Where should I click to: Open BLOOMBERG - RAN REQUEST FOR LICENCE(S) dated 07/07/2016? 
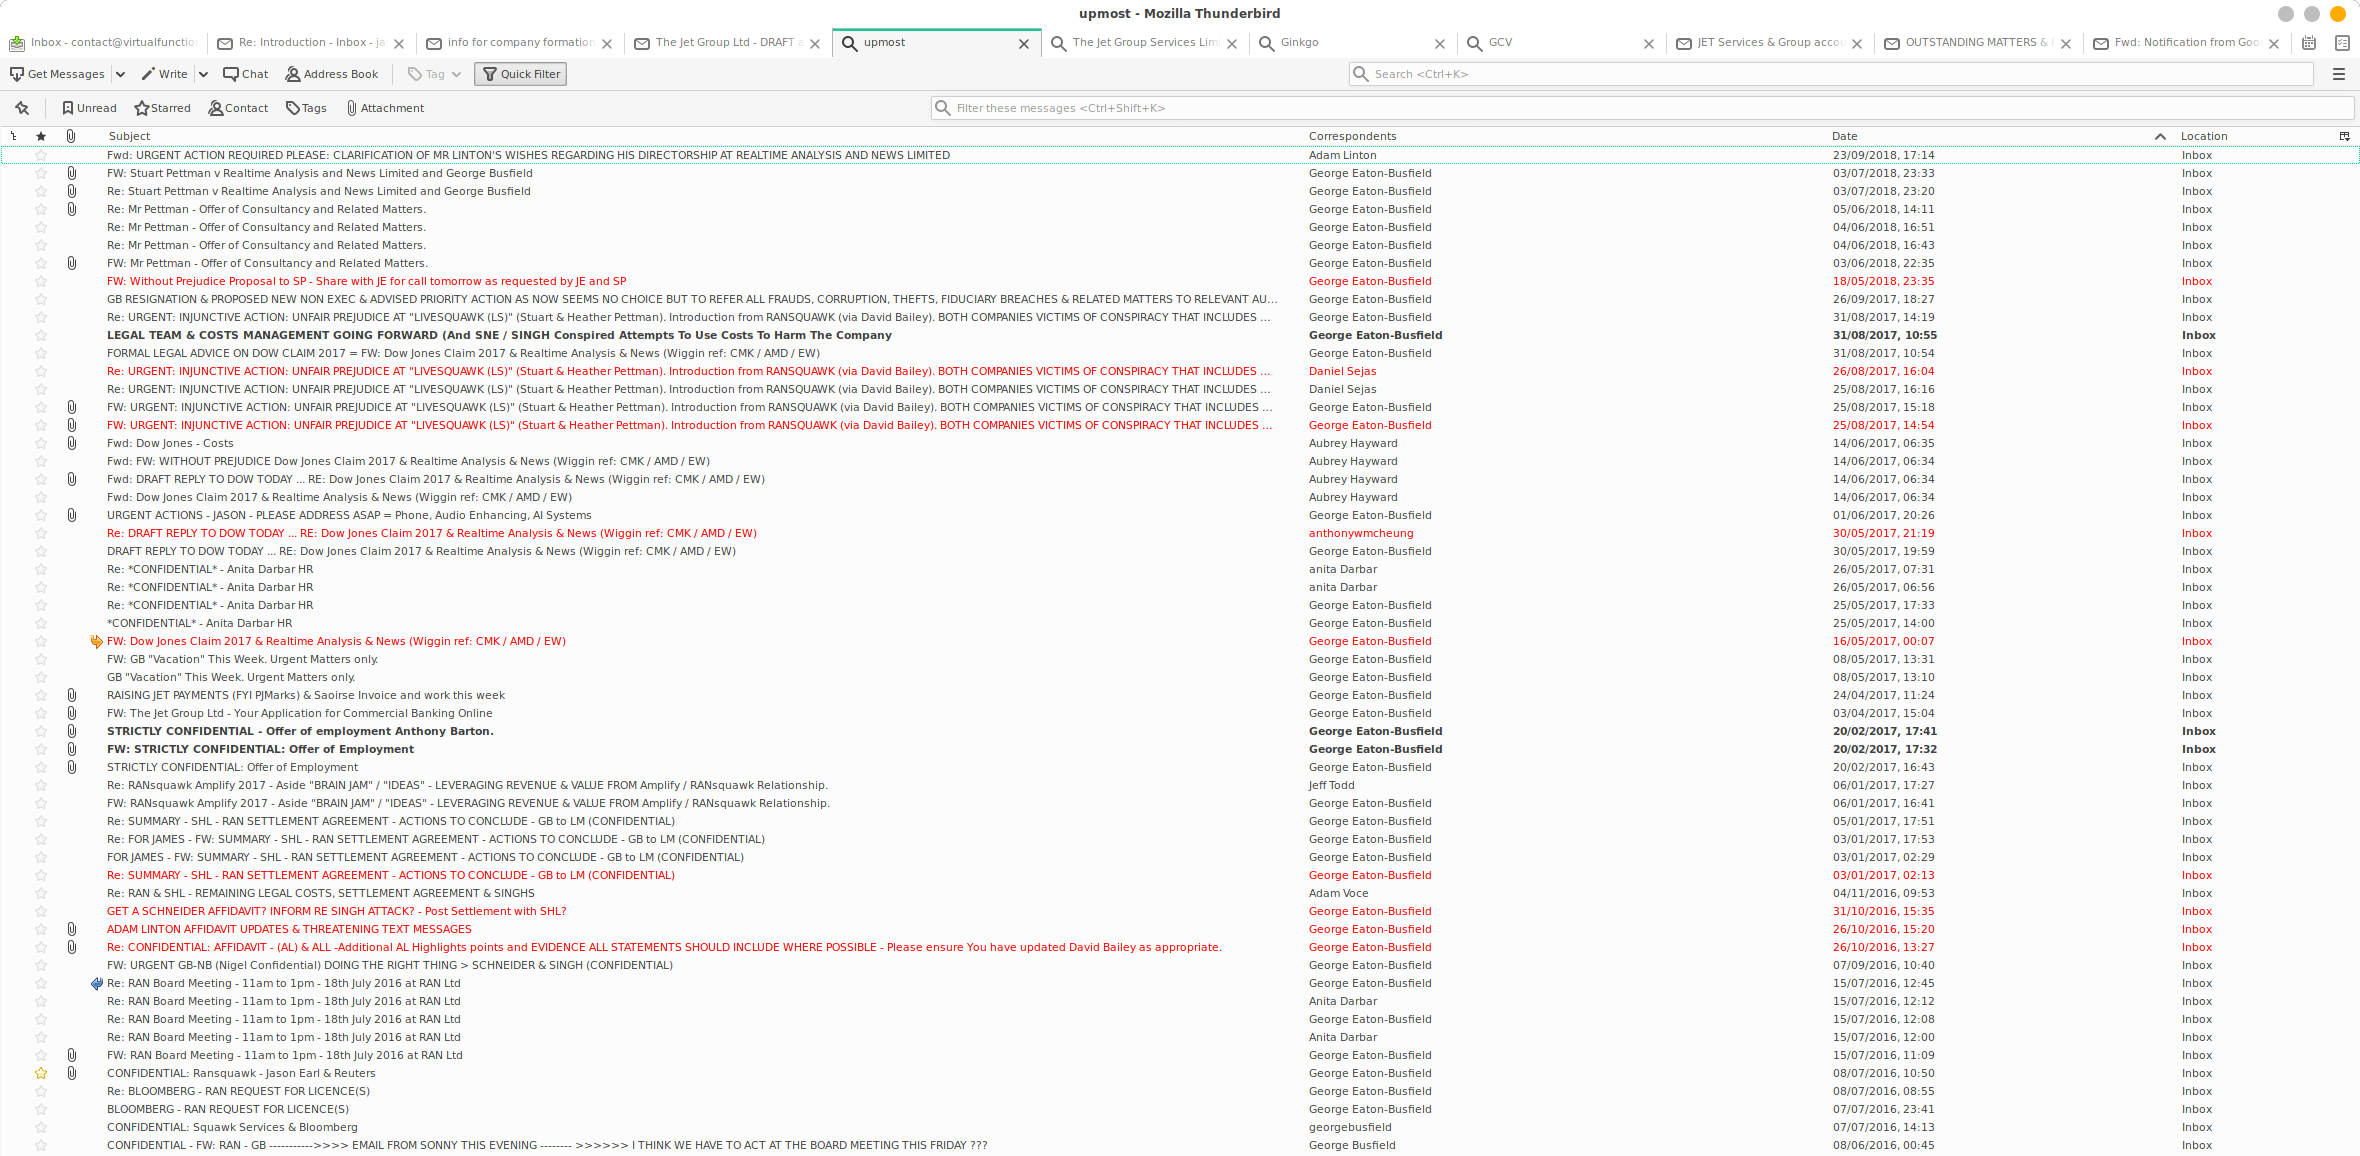point(1180,1109)
